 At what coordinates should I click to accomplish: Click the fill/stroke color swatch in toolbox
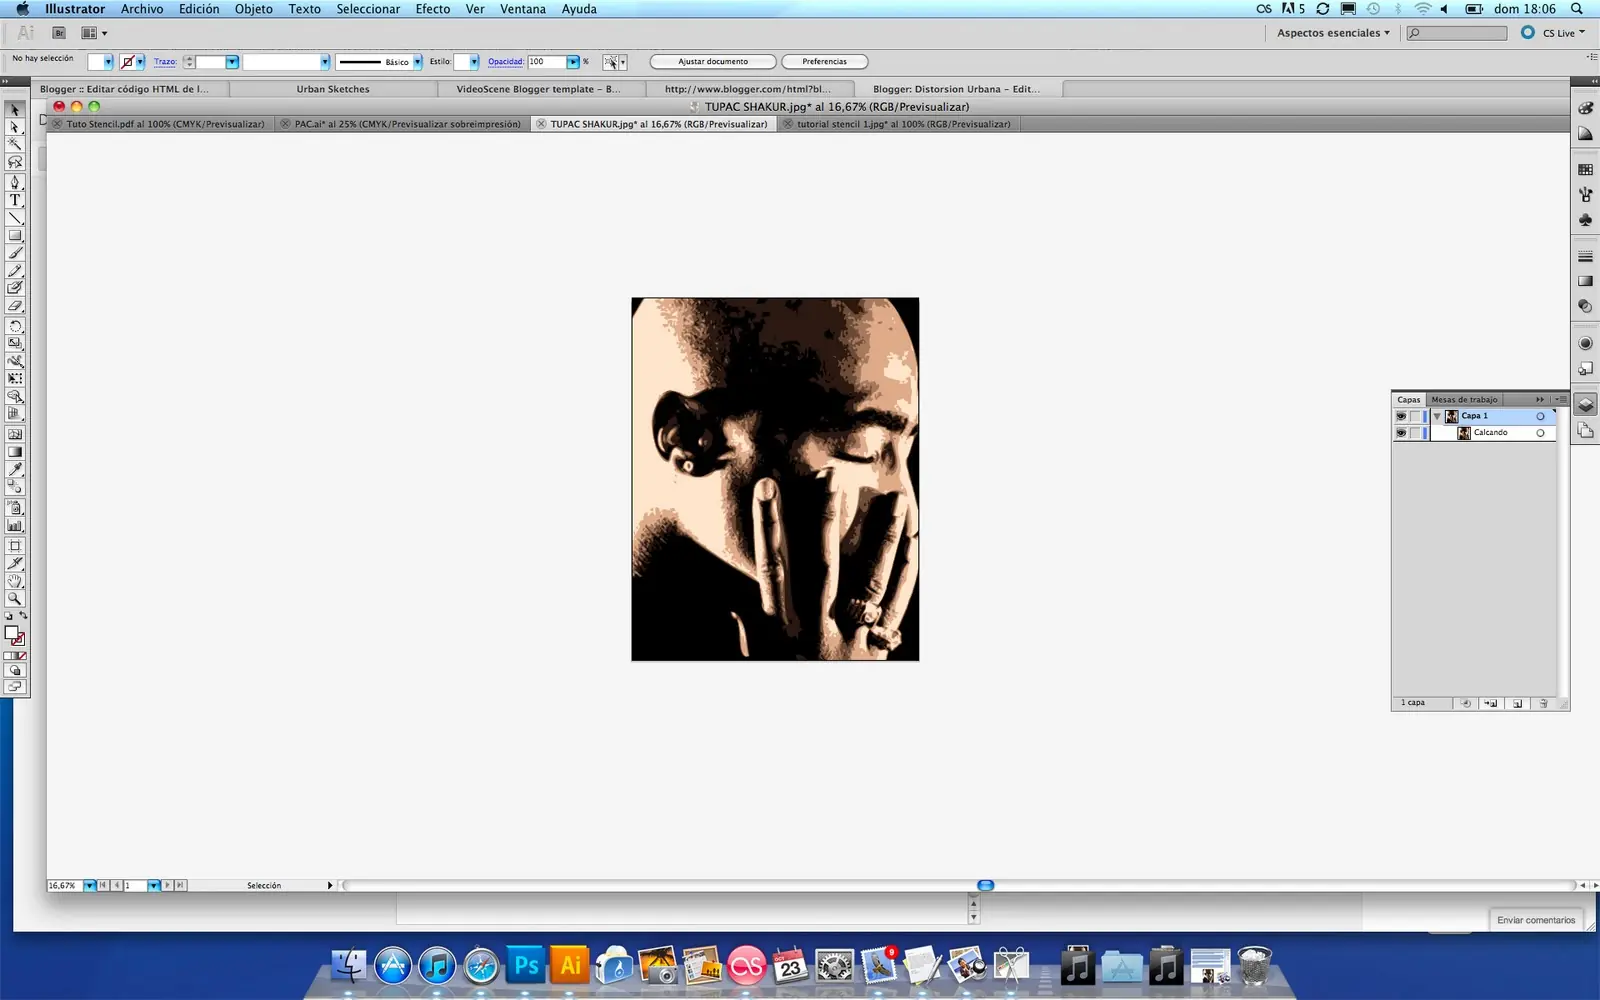[14, 635]
